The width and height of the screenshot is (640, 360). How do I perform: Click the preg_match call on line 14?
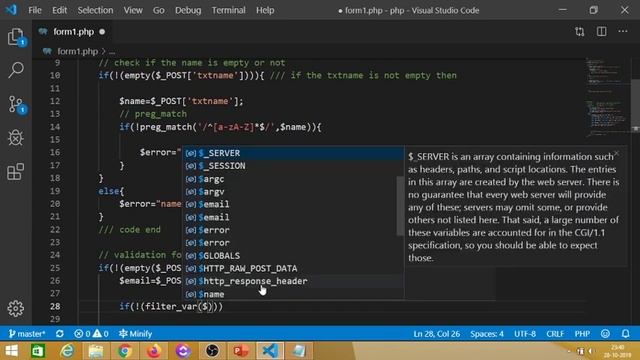coord(166,127)
